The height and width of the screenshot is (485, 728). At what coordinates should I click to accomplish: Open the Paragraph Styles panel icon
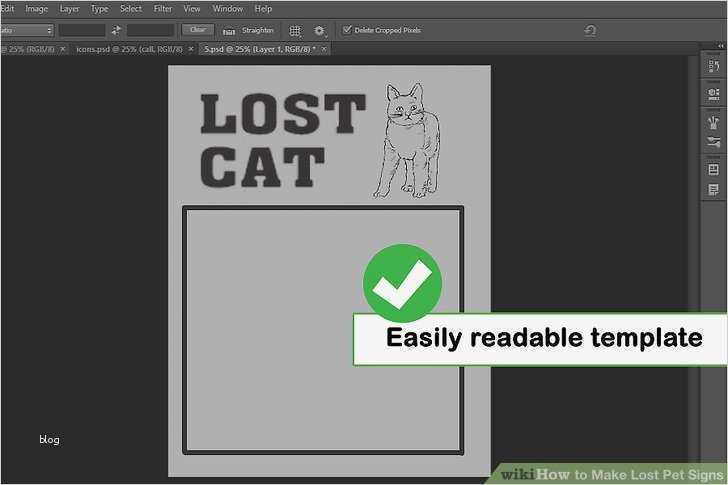pyautogui.click(x=714, y=189)
